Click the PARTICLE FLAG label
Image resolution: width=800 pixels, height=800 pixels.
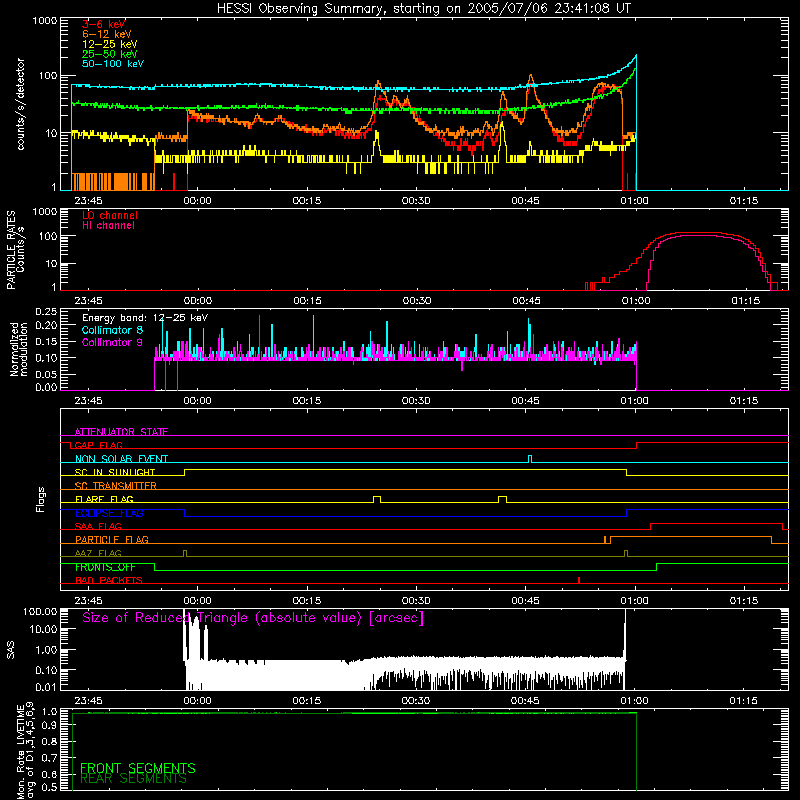coord(112,539)
